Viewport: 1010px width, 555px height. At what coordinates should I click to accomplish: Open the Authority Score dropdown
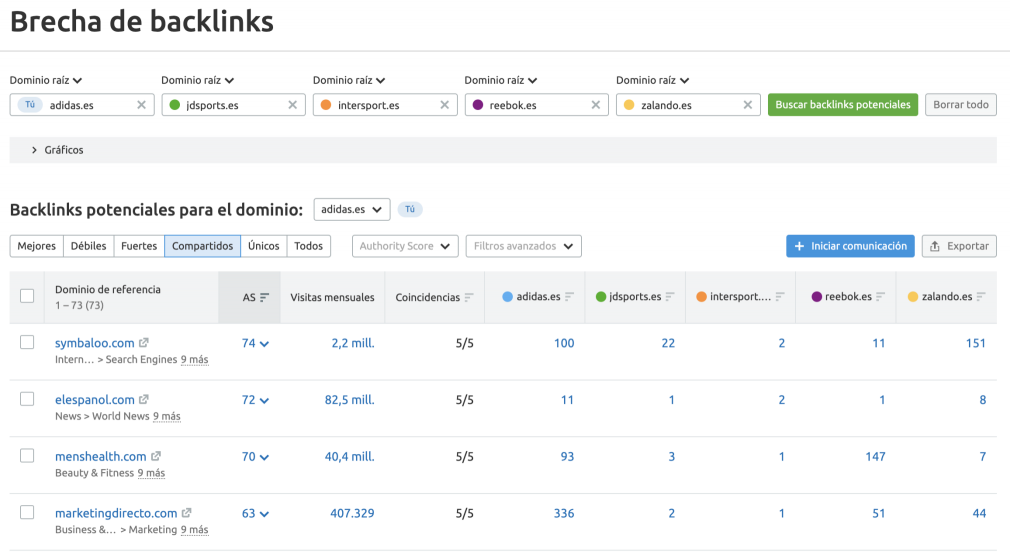pos(405,246)
